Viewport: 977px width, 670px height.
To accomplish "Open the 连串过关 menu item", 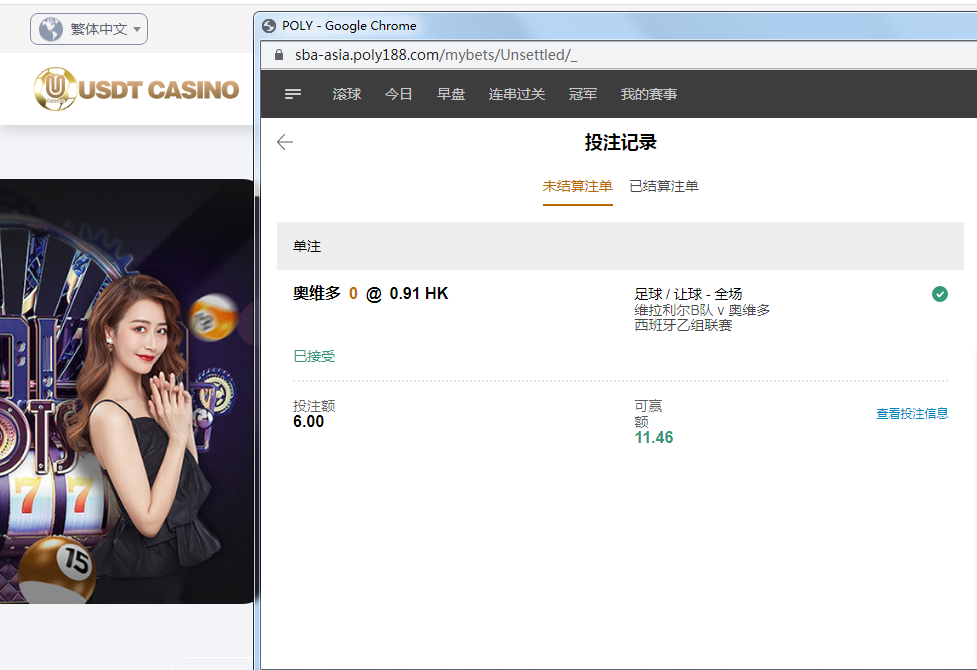I will point(517,94).
